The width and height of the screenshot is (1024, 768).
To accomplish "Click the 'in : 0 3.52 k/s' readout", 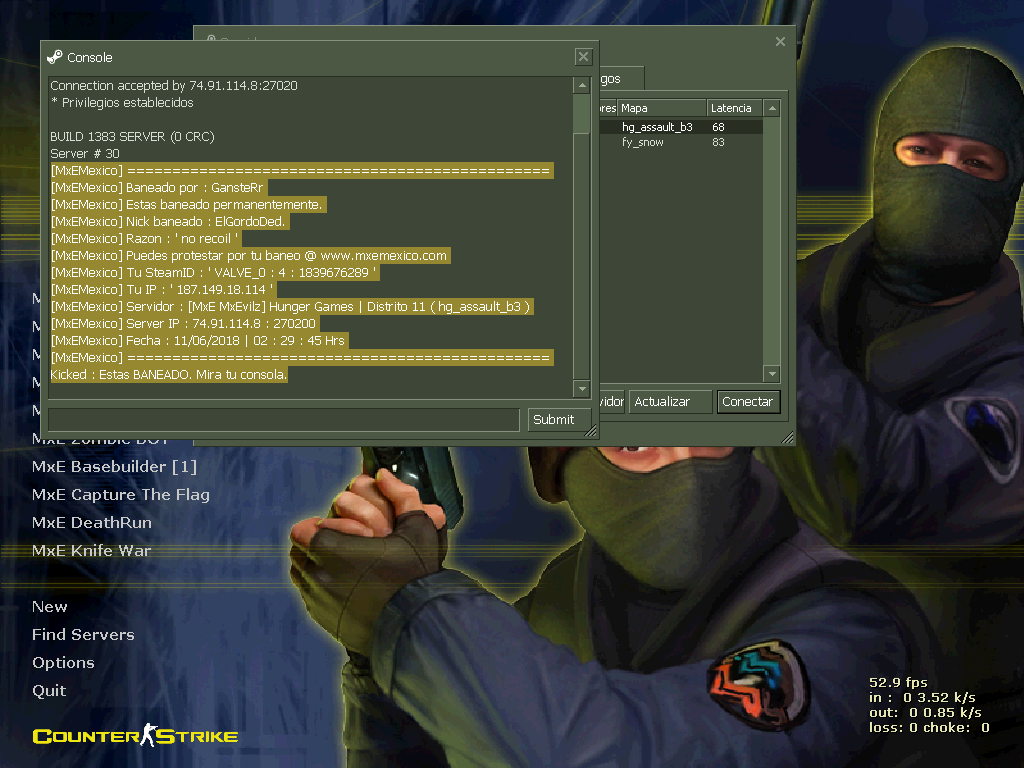I will (x=922, y=697).
